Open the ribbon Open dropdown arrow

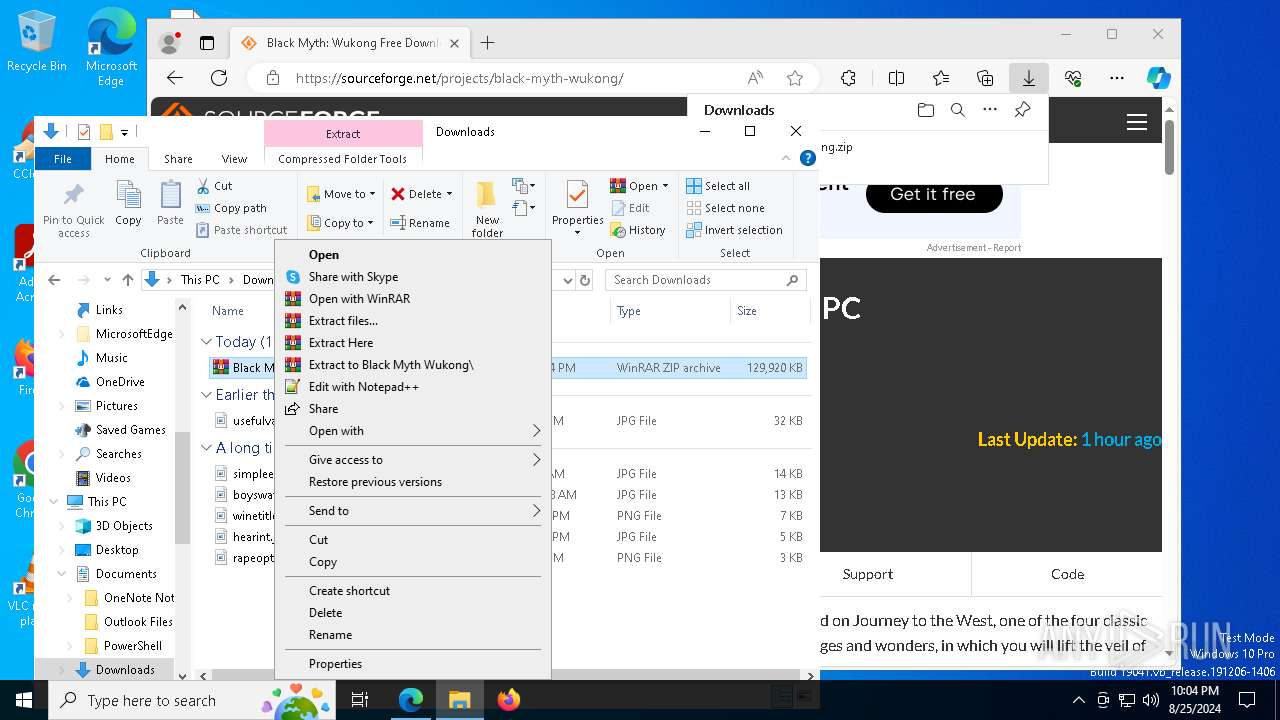pyautogui.click(x=665, y=186)
